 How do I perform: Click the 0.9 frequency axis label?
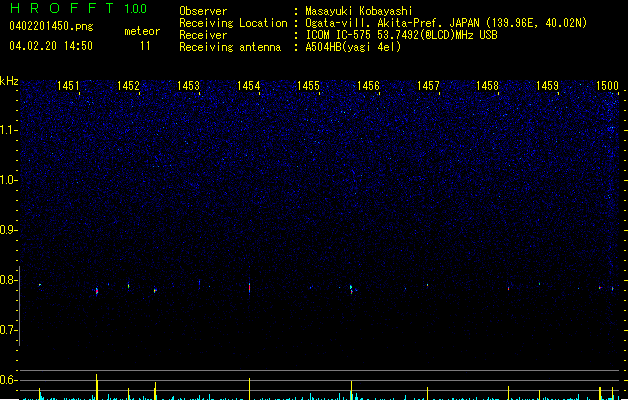9,230
